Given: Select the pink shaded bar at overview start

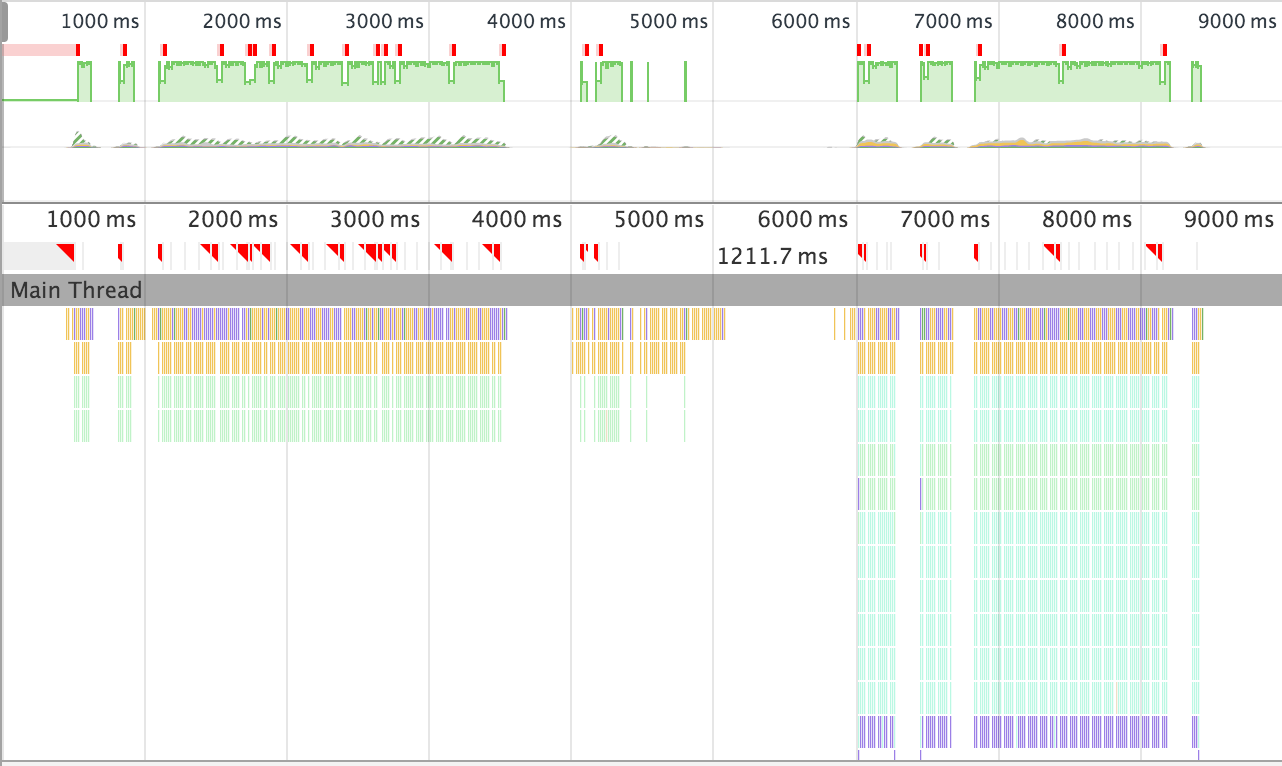Looking at the screenshot, I should pyautogui.click(x=39, y=50).
